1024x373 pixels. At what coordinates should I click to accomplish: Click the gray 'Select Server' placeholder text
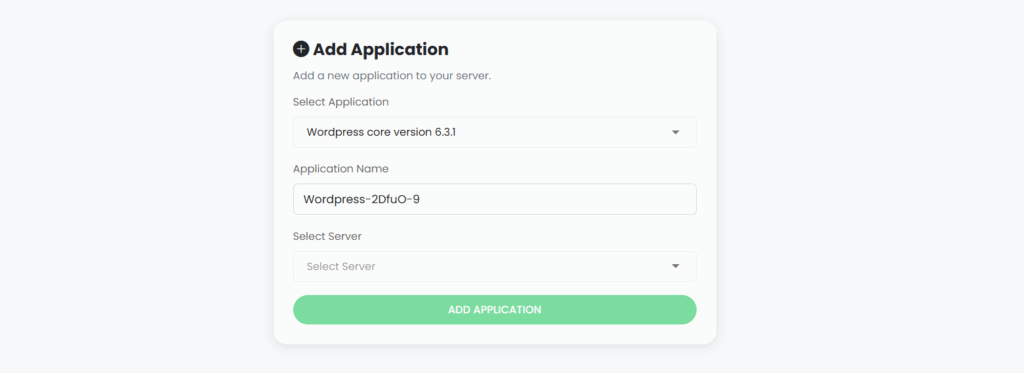(341, 267)
